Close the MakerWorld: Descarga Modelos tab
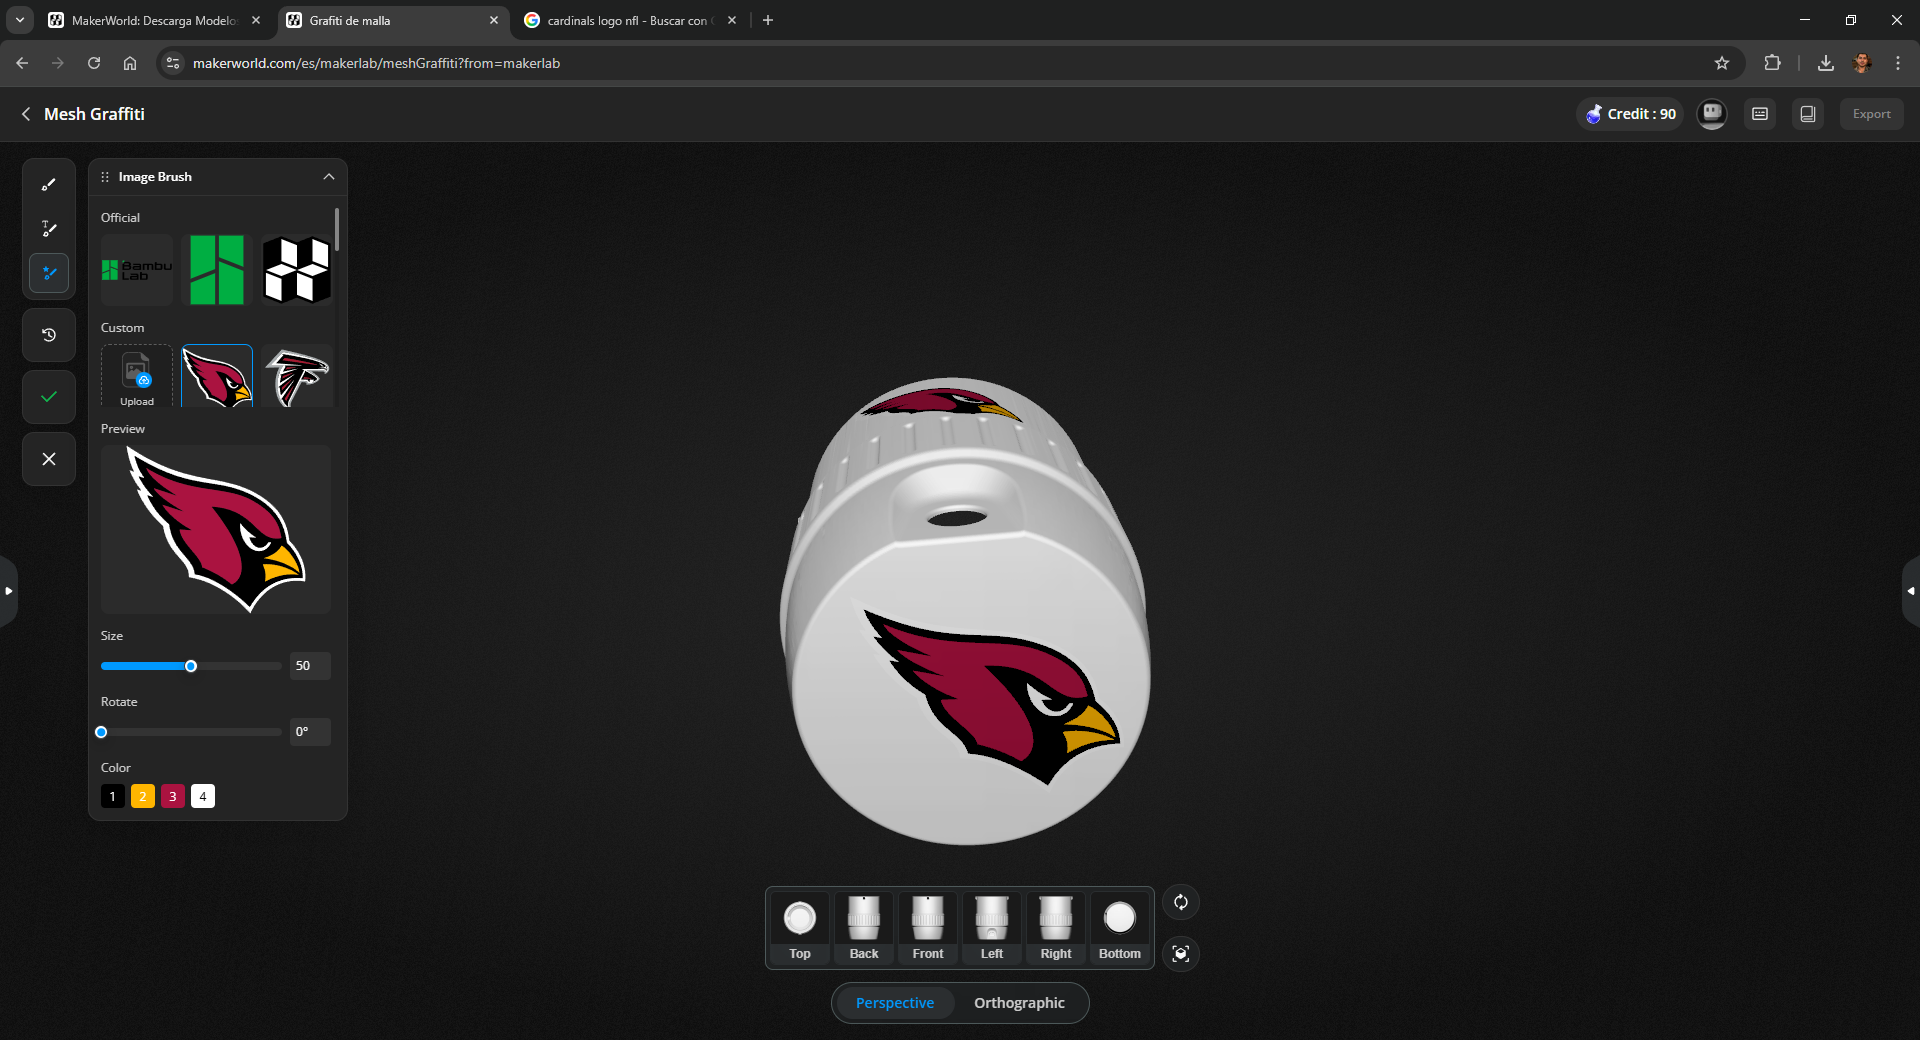Screen dimensions: 1920x1040 (256, 20)
